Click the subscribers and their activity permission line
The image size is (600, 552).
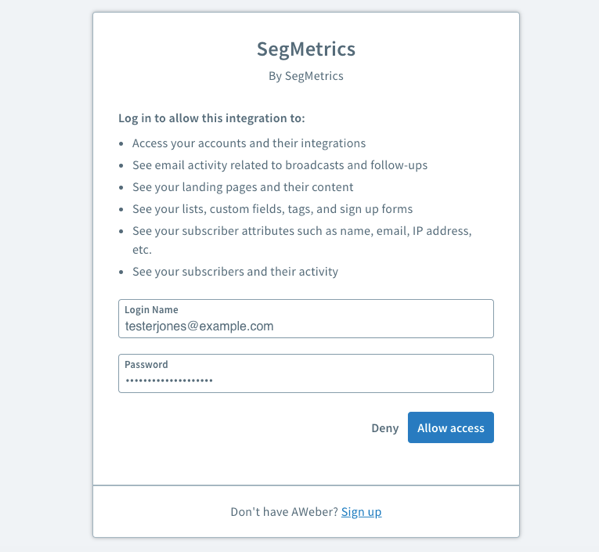coord(235,271)
